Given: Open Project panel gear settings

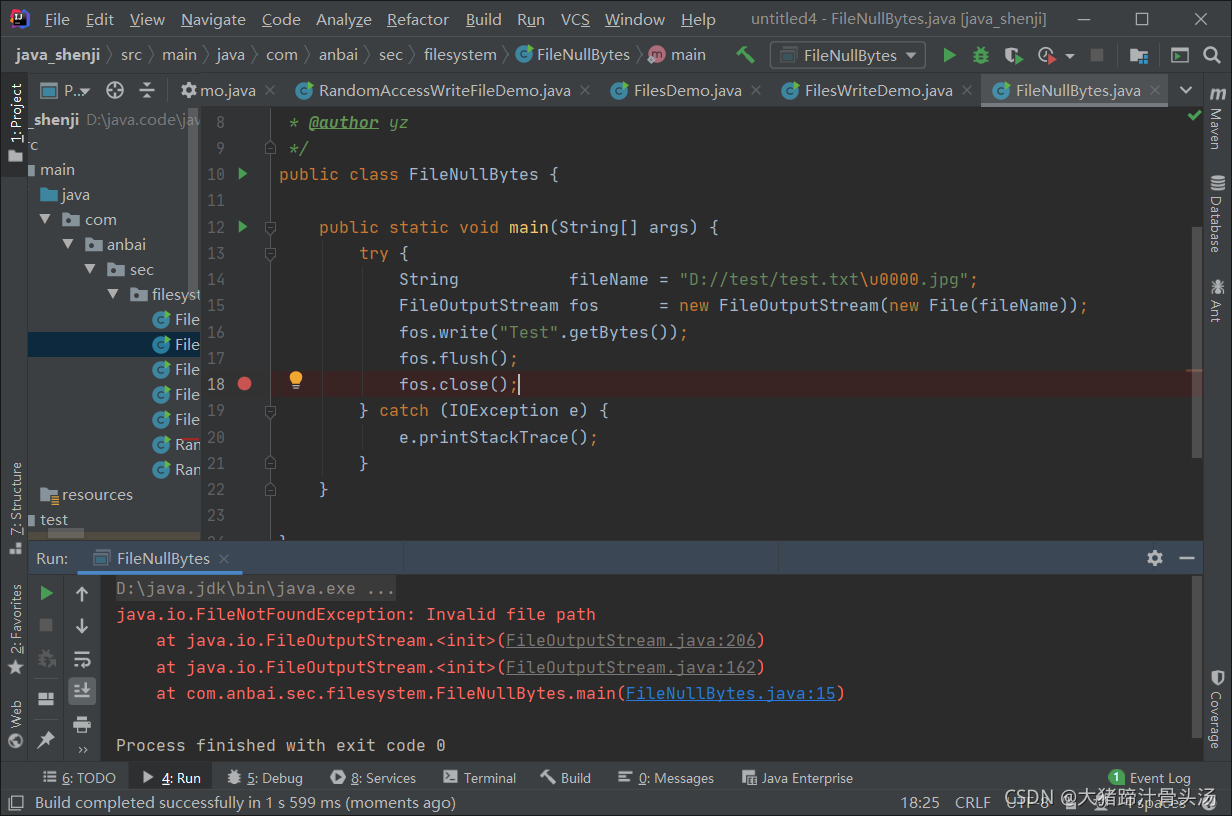Looking at the screenshot, I should coord(189,91).
